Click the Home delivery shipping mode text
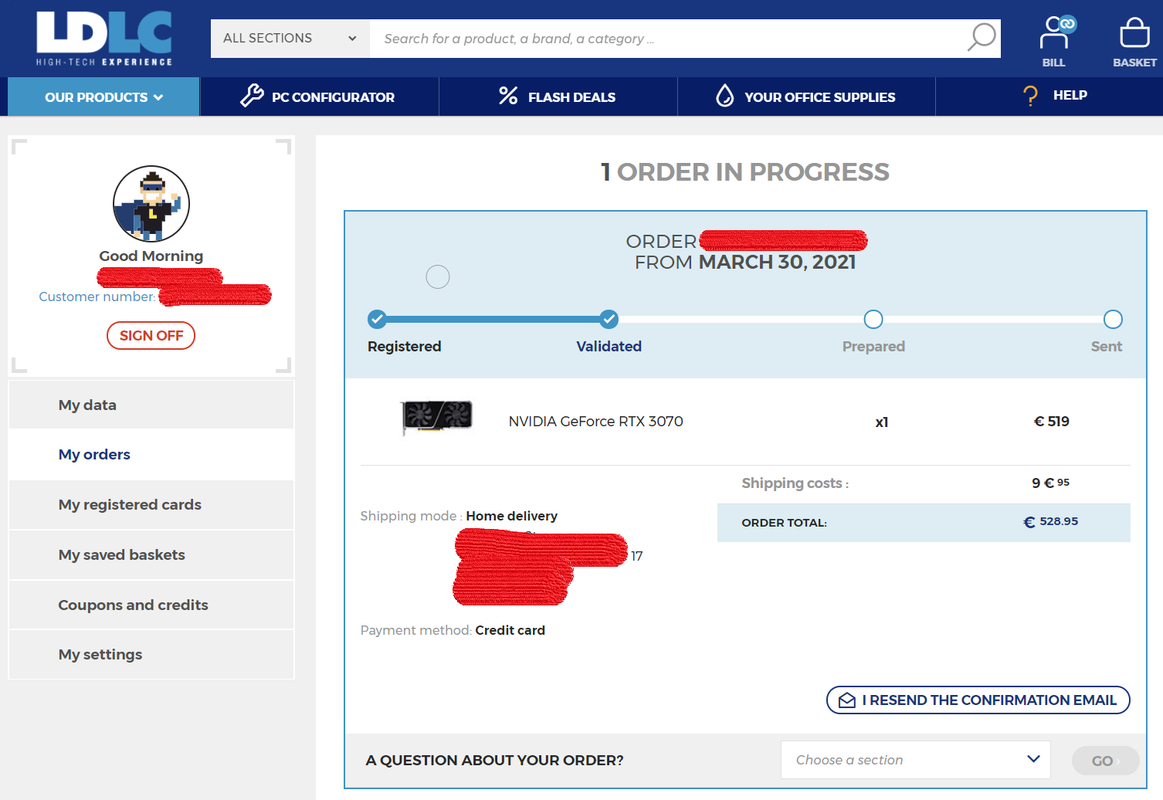This screenshot has height=800, width=1163. 512,516
